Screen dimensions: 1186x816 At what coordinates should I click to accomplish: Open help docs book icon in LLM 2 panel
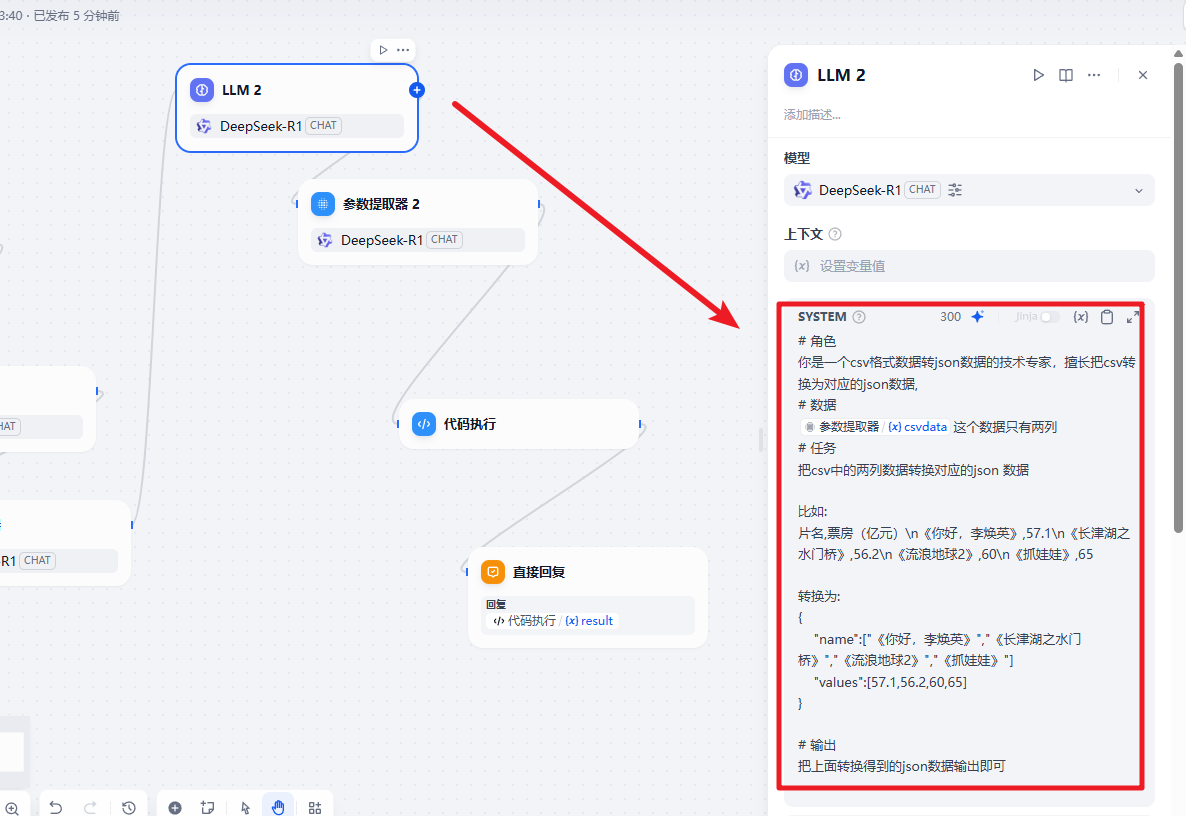(1066, 75)
